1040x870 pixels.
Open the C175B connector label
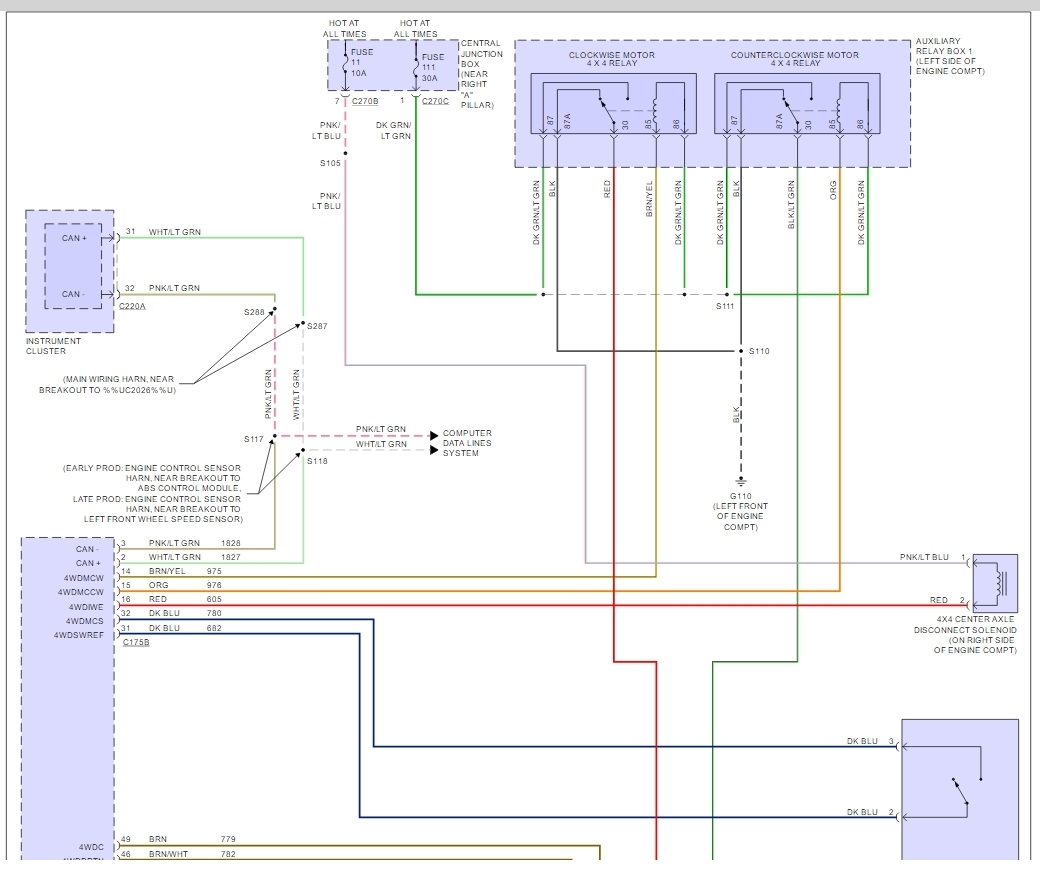point(136,643)
